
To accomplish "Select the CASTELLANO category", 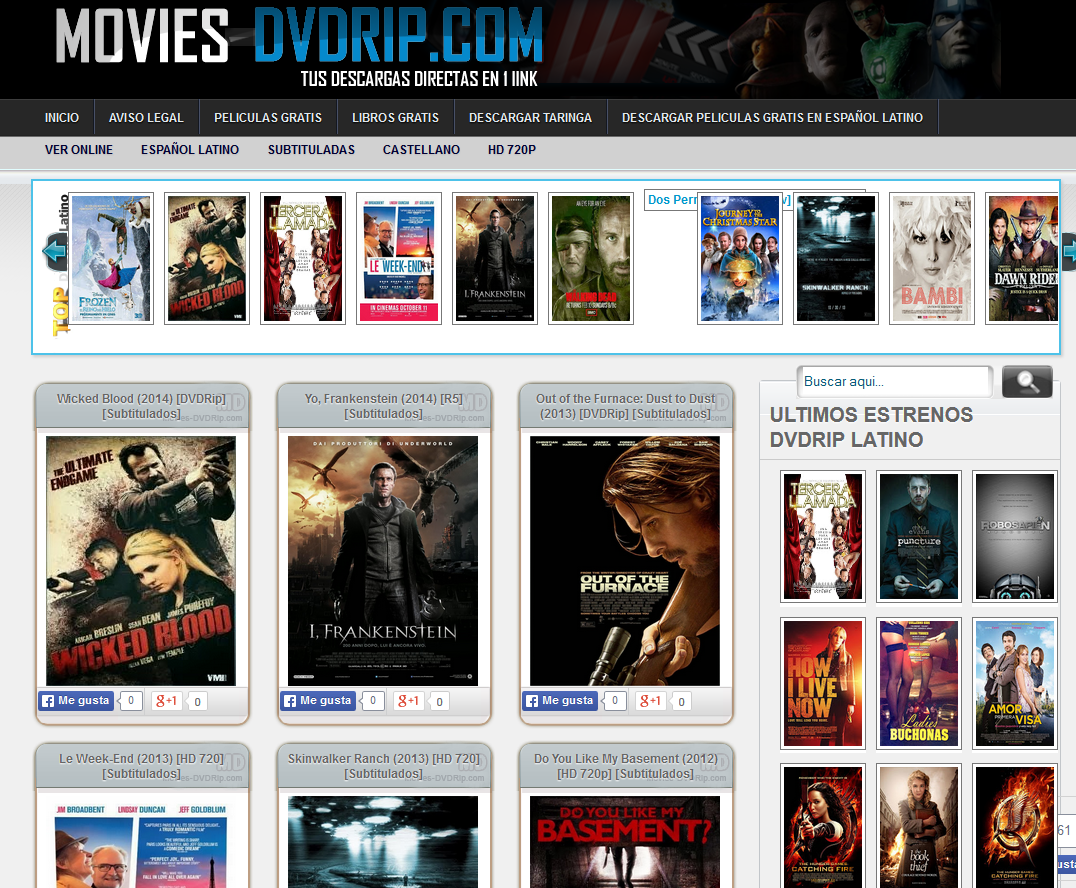I will click(x=421, y=150).
